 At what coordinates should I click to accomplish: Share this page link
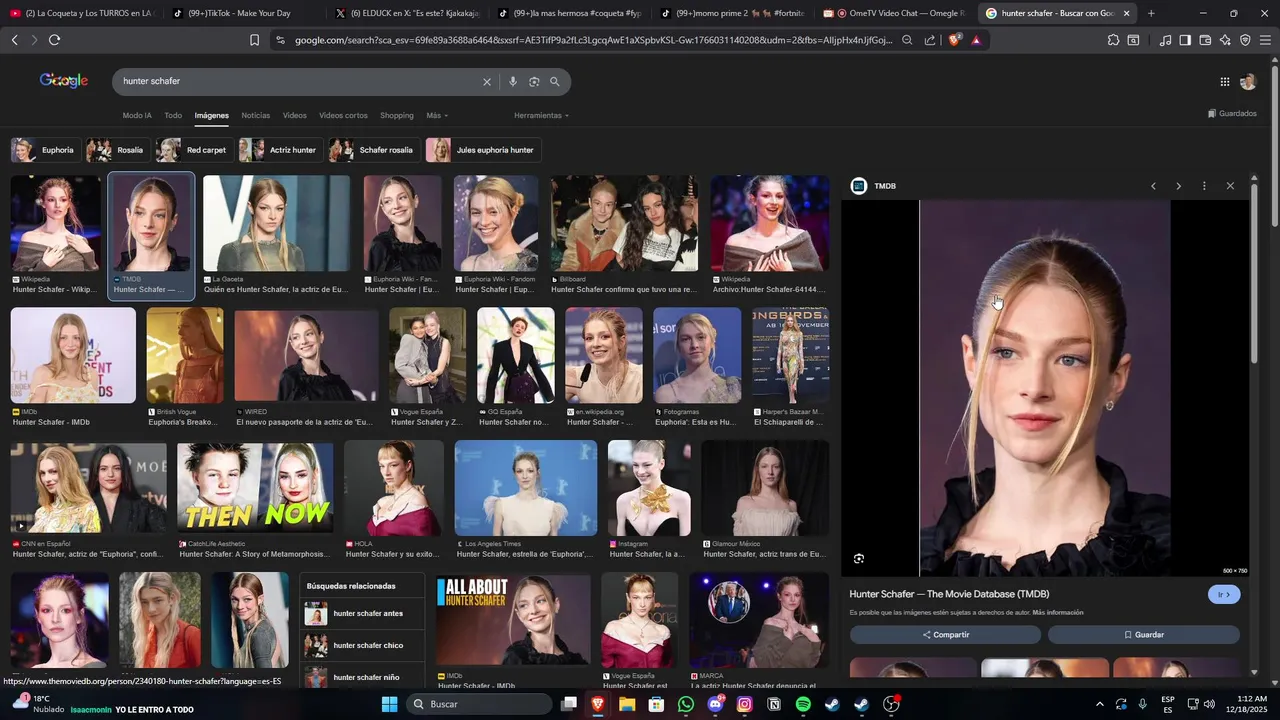(x=930, y=40)
